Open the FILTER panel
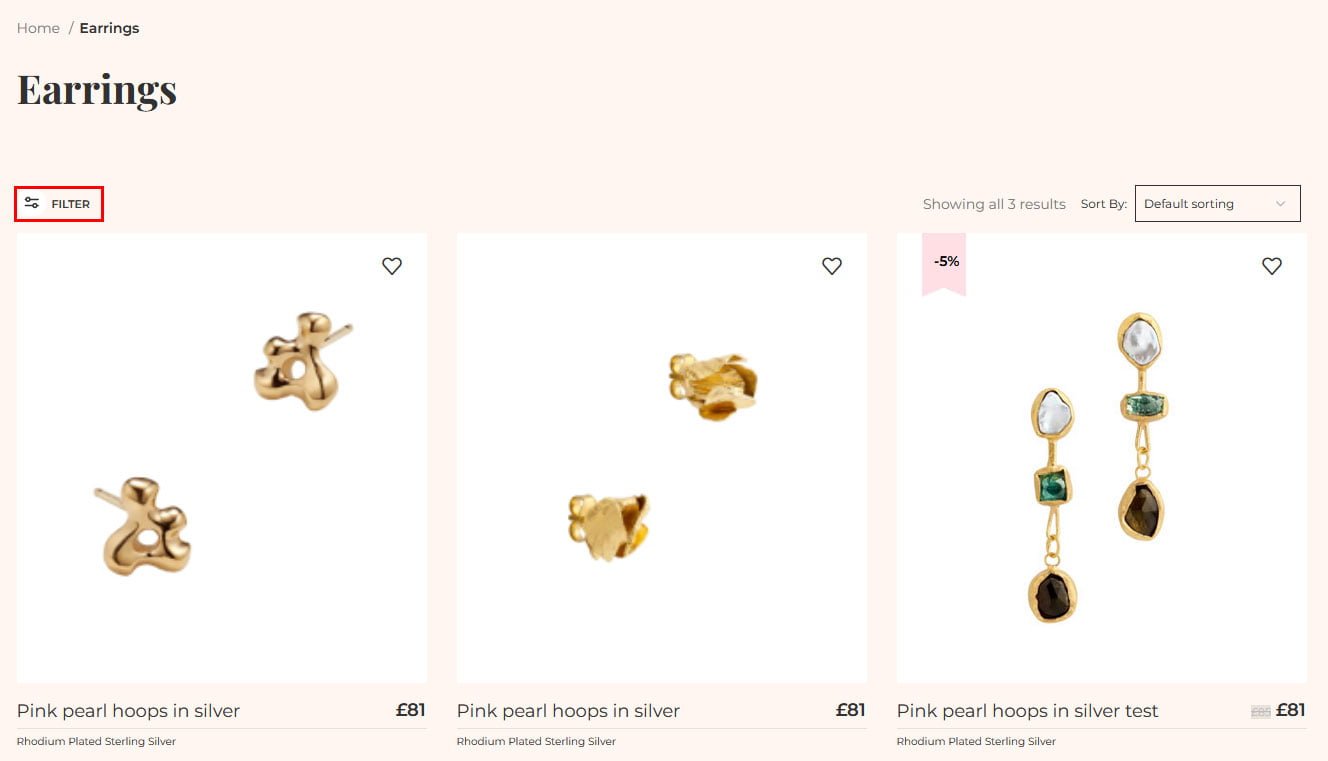Image resolution: width=1328 pixels, height=761 pixels. pyautogui.click(x=59, y=204)
